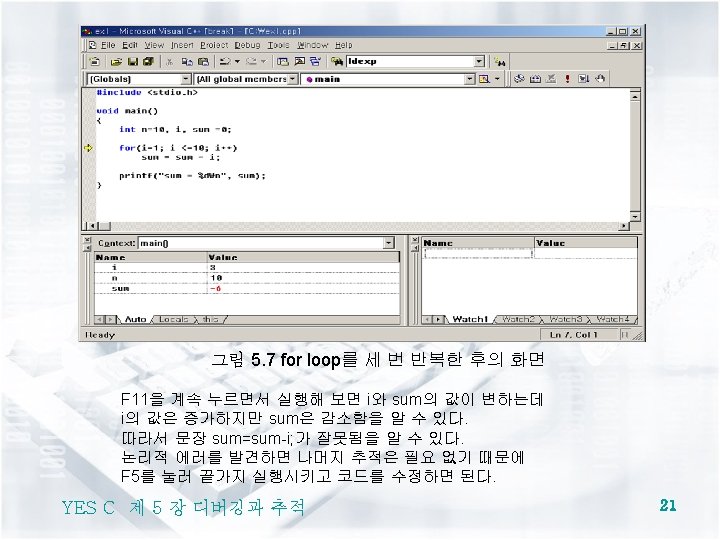This screenshot has height=540, width=720.
Task: Click the hand Insert Breakpoint icon
Action: click(x=600, y=79)
